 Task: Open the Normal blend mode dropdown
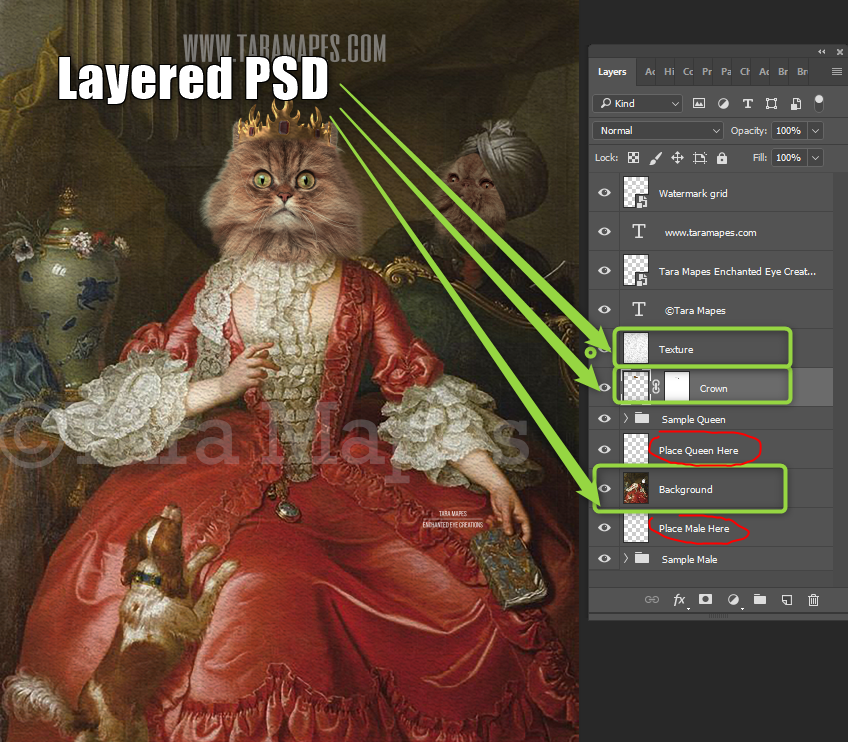pyautogui.click(x=658, y=130)
